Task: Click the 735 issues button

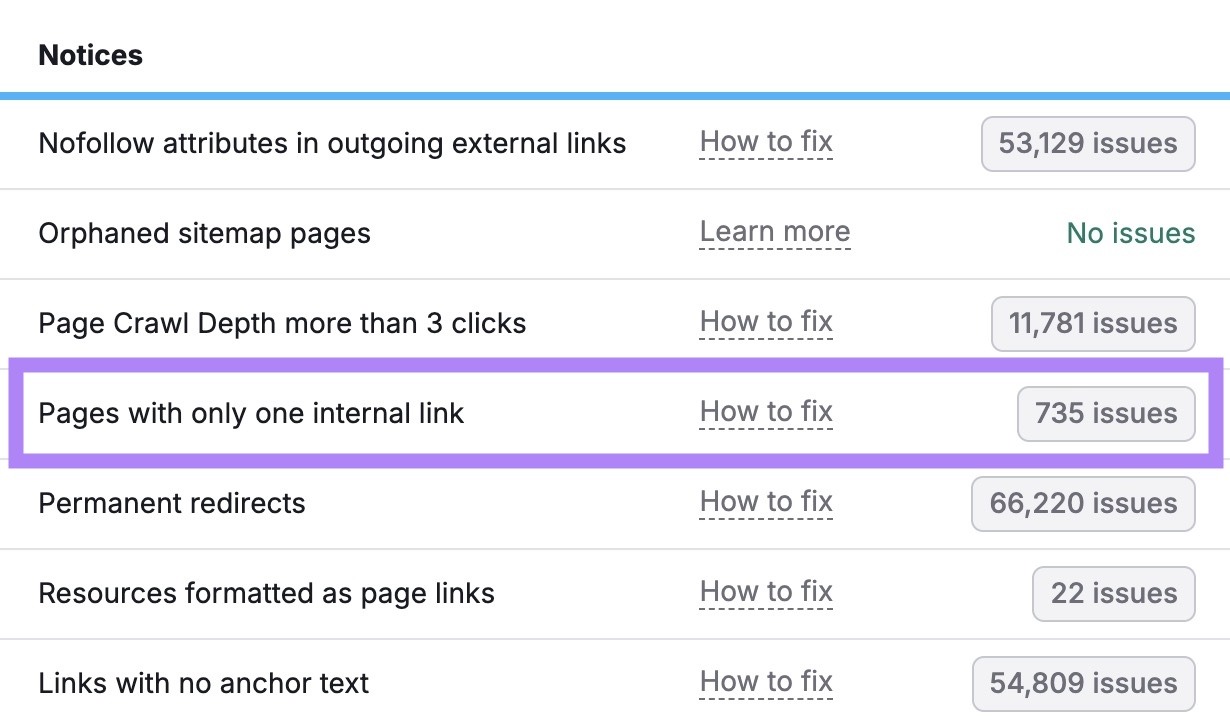Action: (1105, 413)
